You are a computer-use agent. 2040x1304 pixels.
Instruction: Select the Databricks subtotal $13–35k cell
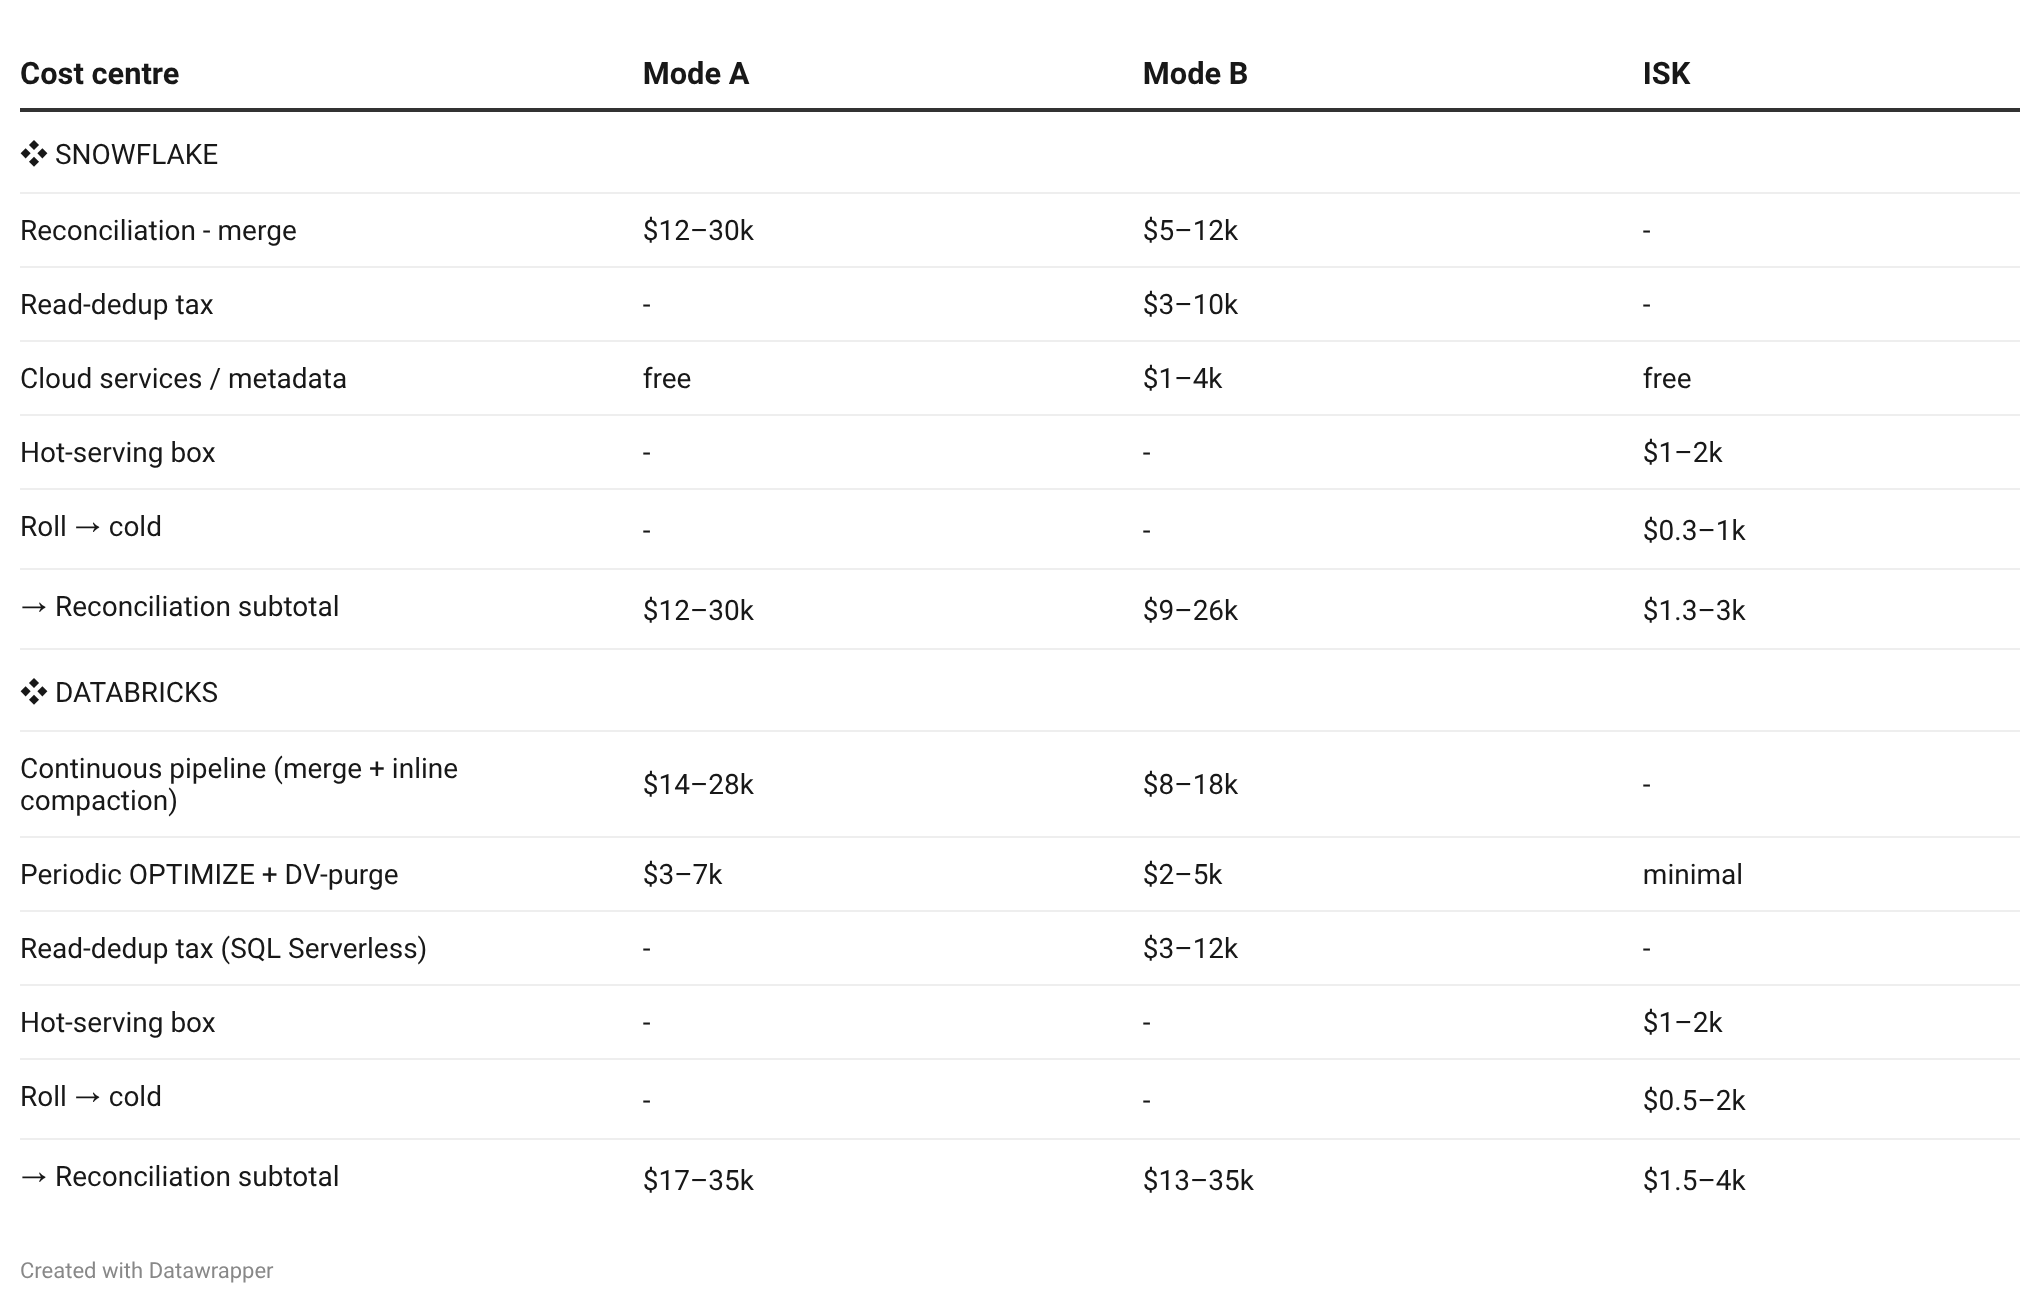coord(1198,1180)
